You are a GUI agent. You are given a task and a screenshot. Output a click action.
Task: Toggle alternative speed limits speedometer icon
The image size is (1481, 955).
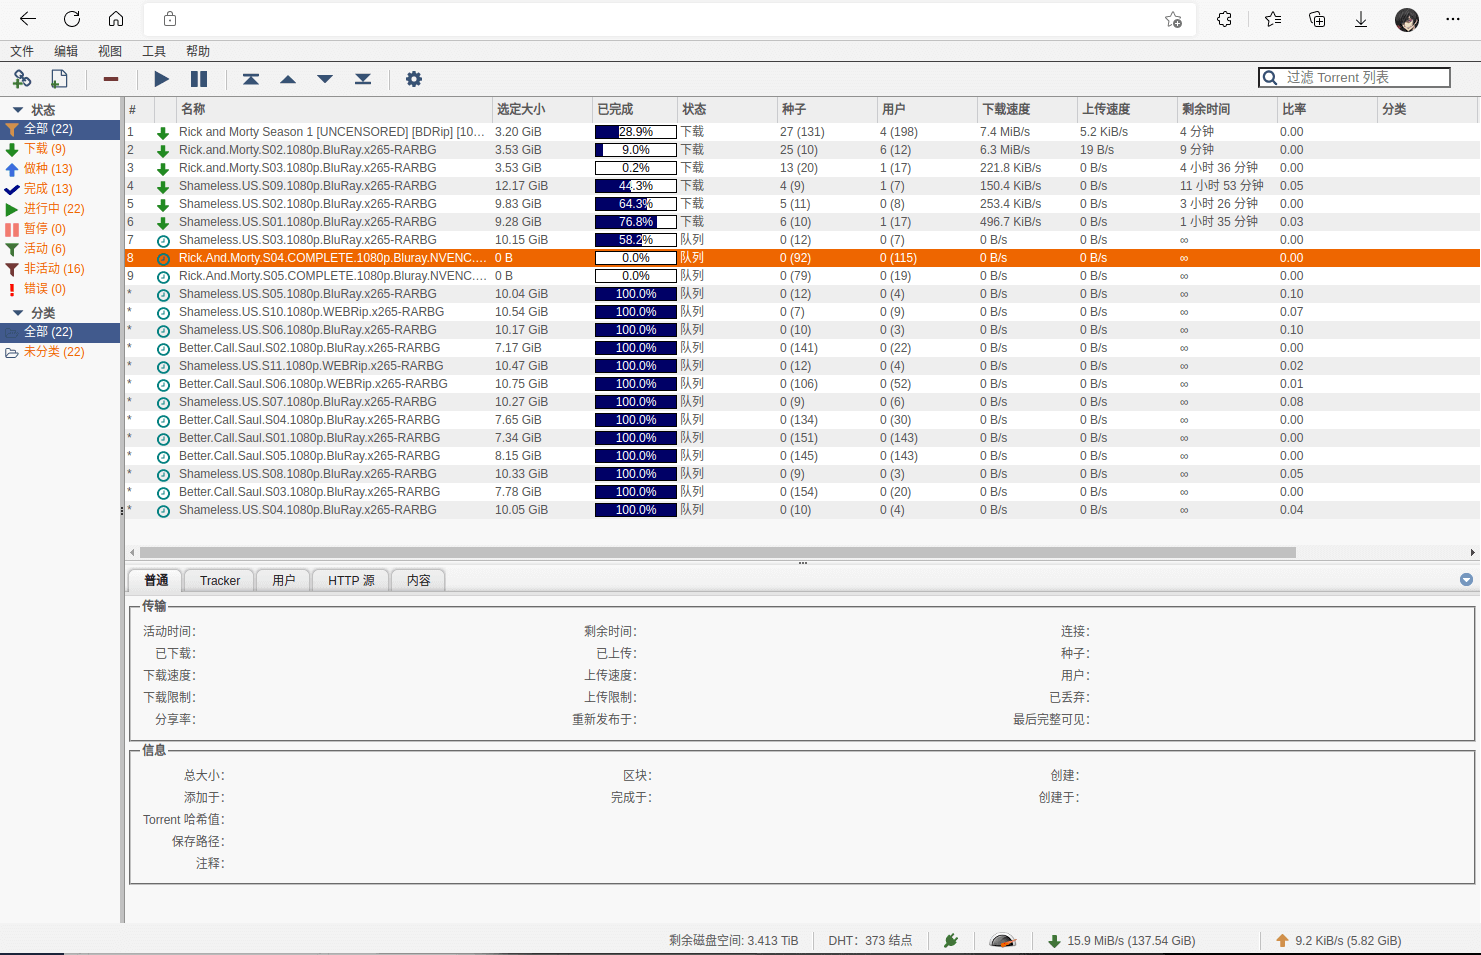(x=1002, y=940)
